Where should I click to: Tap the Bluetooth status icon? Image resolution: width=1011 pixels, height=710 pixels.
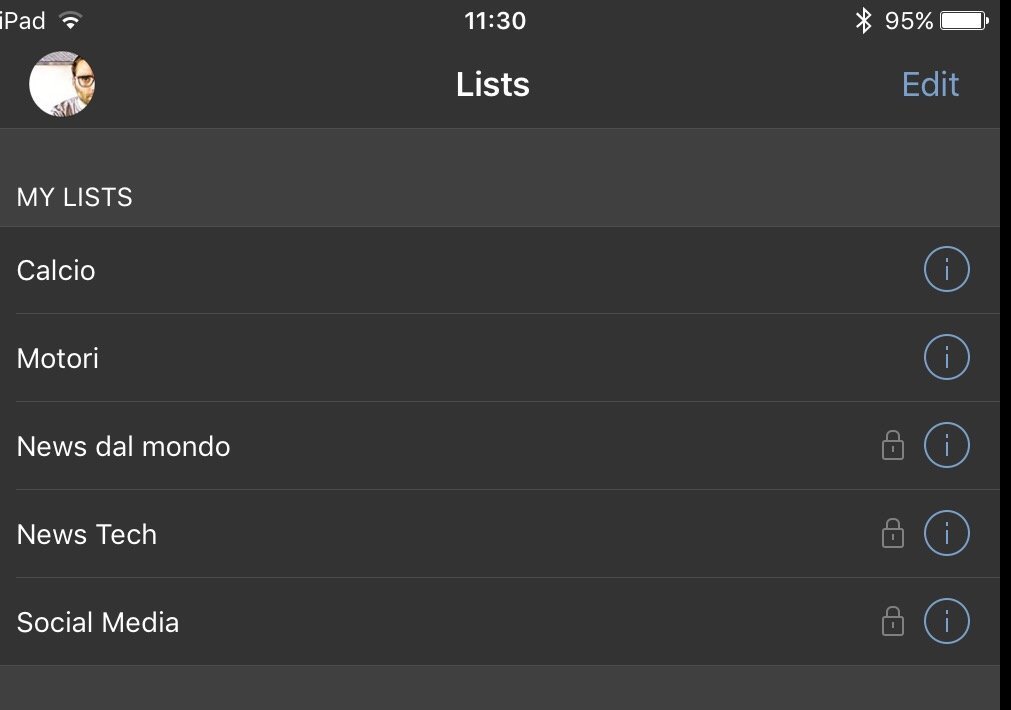point(863,21)
